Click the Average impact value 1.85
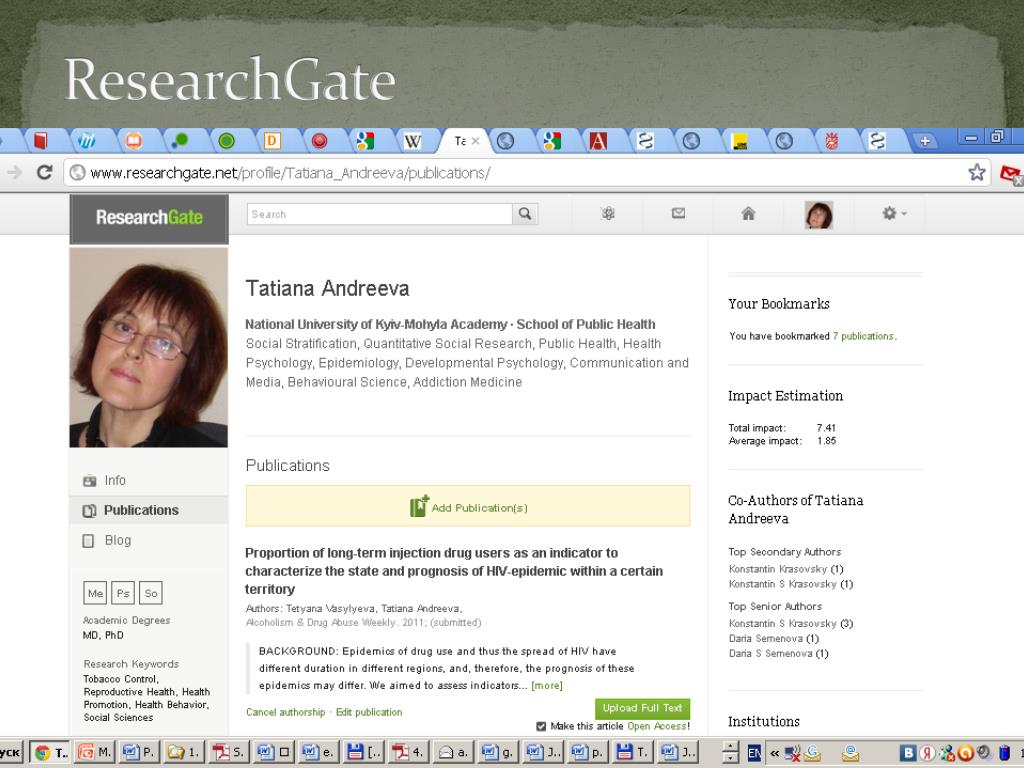 (x=826, y=441)
